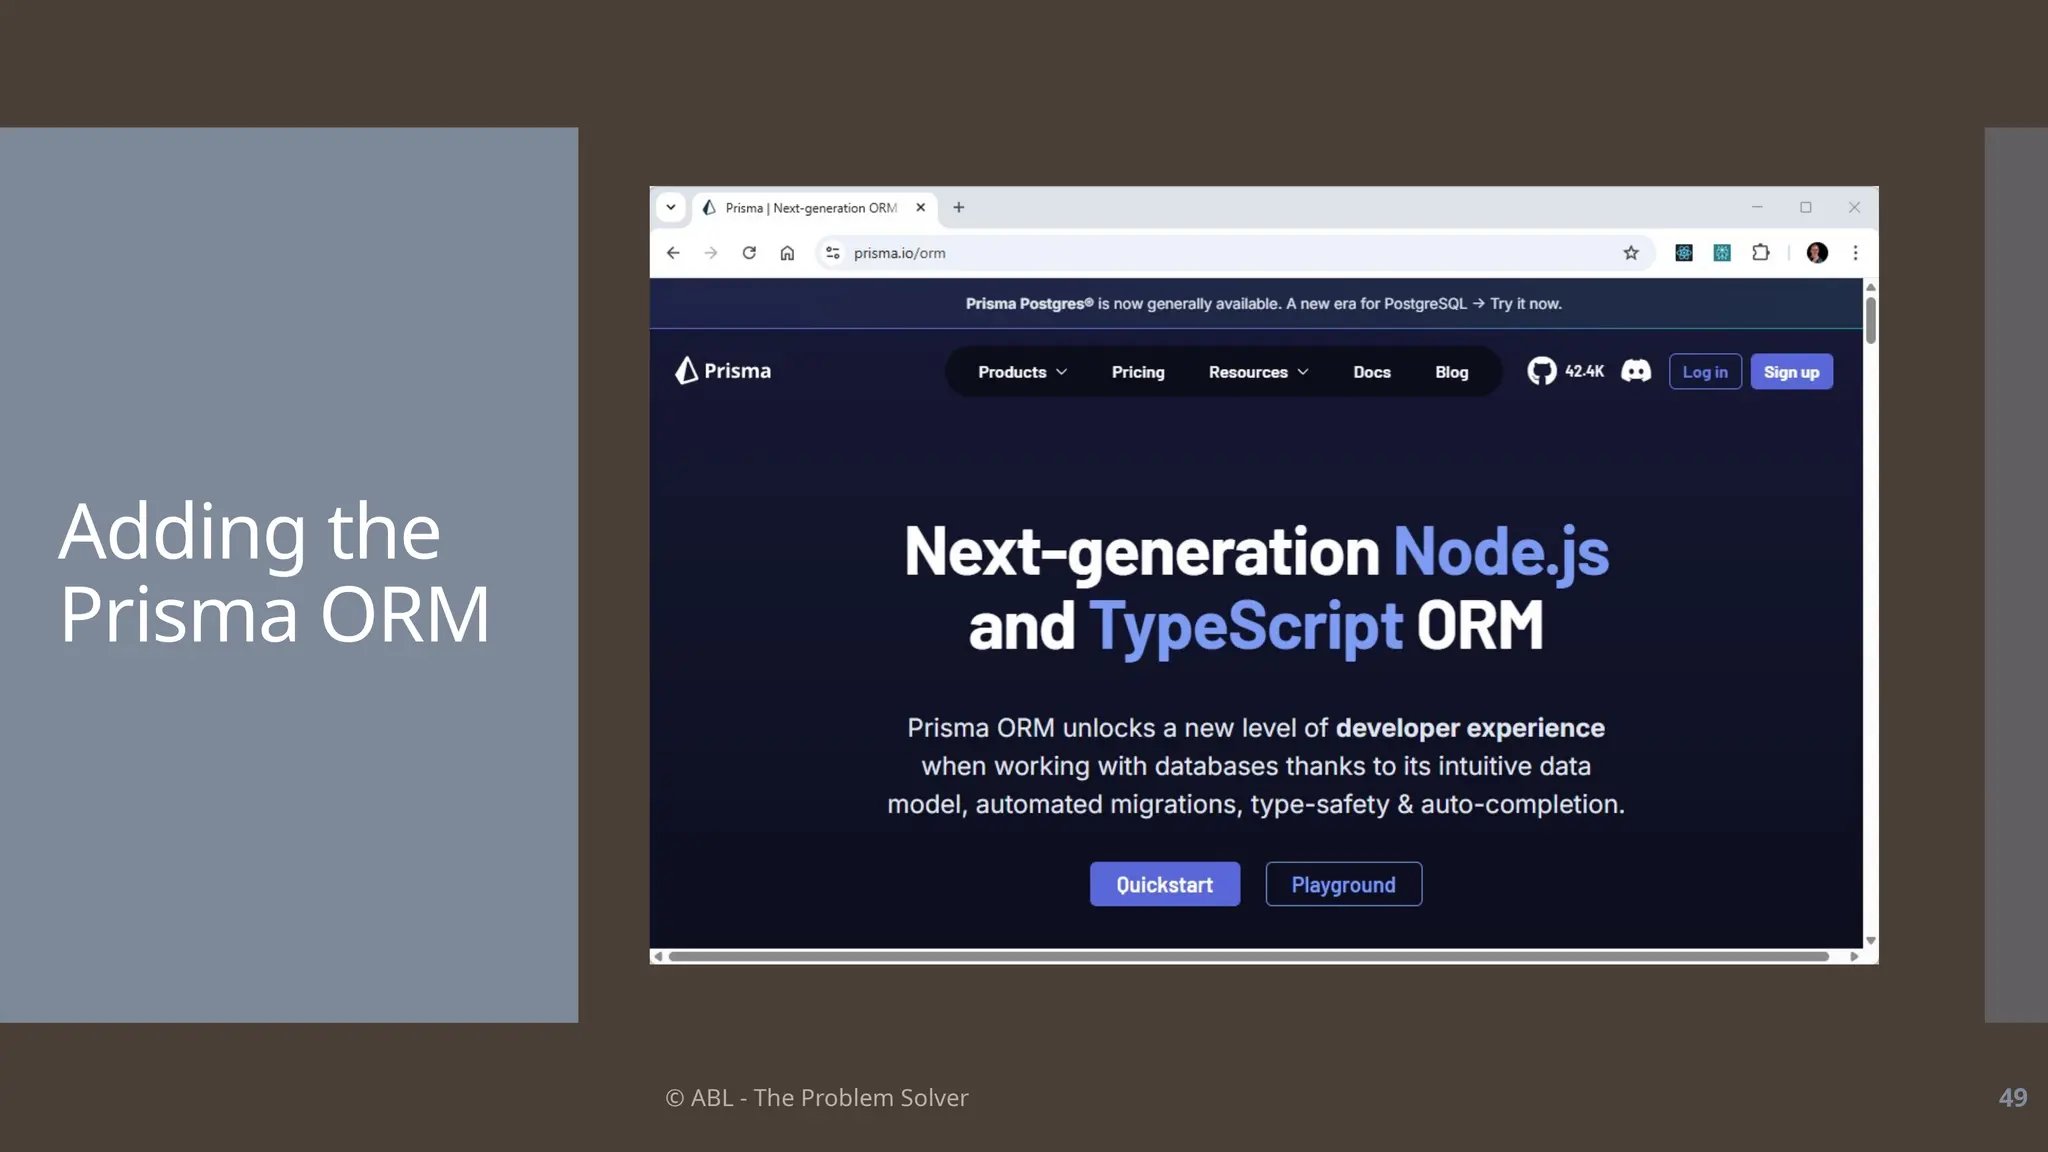Expand the Products dropdown
The image size is (2048, 1152).
1022,372
